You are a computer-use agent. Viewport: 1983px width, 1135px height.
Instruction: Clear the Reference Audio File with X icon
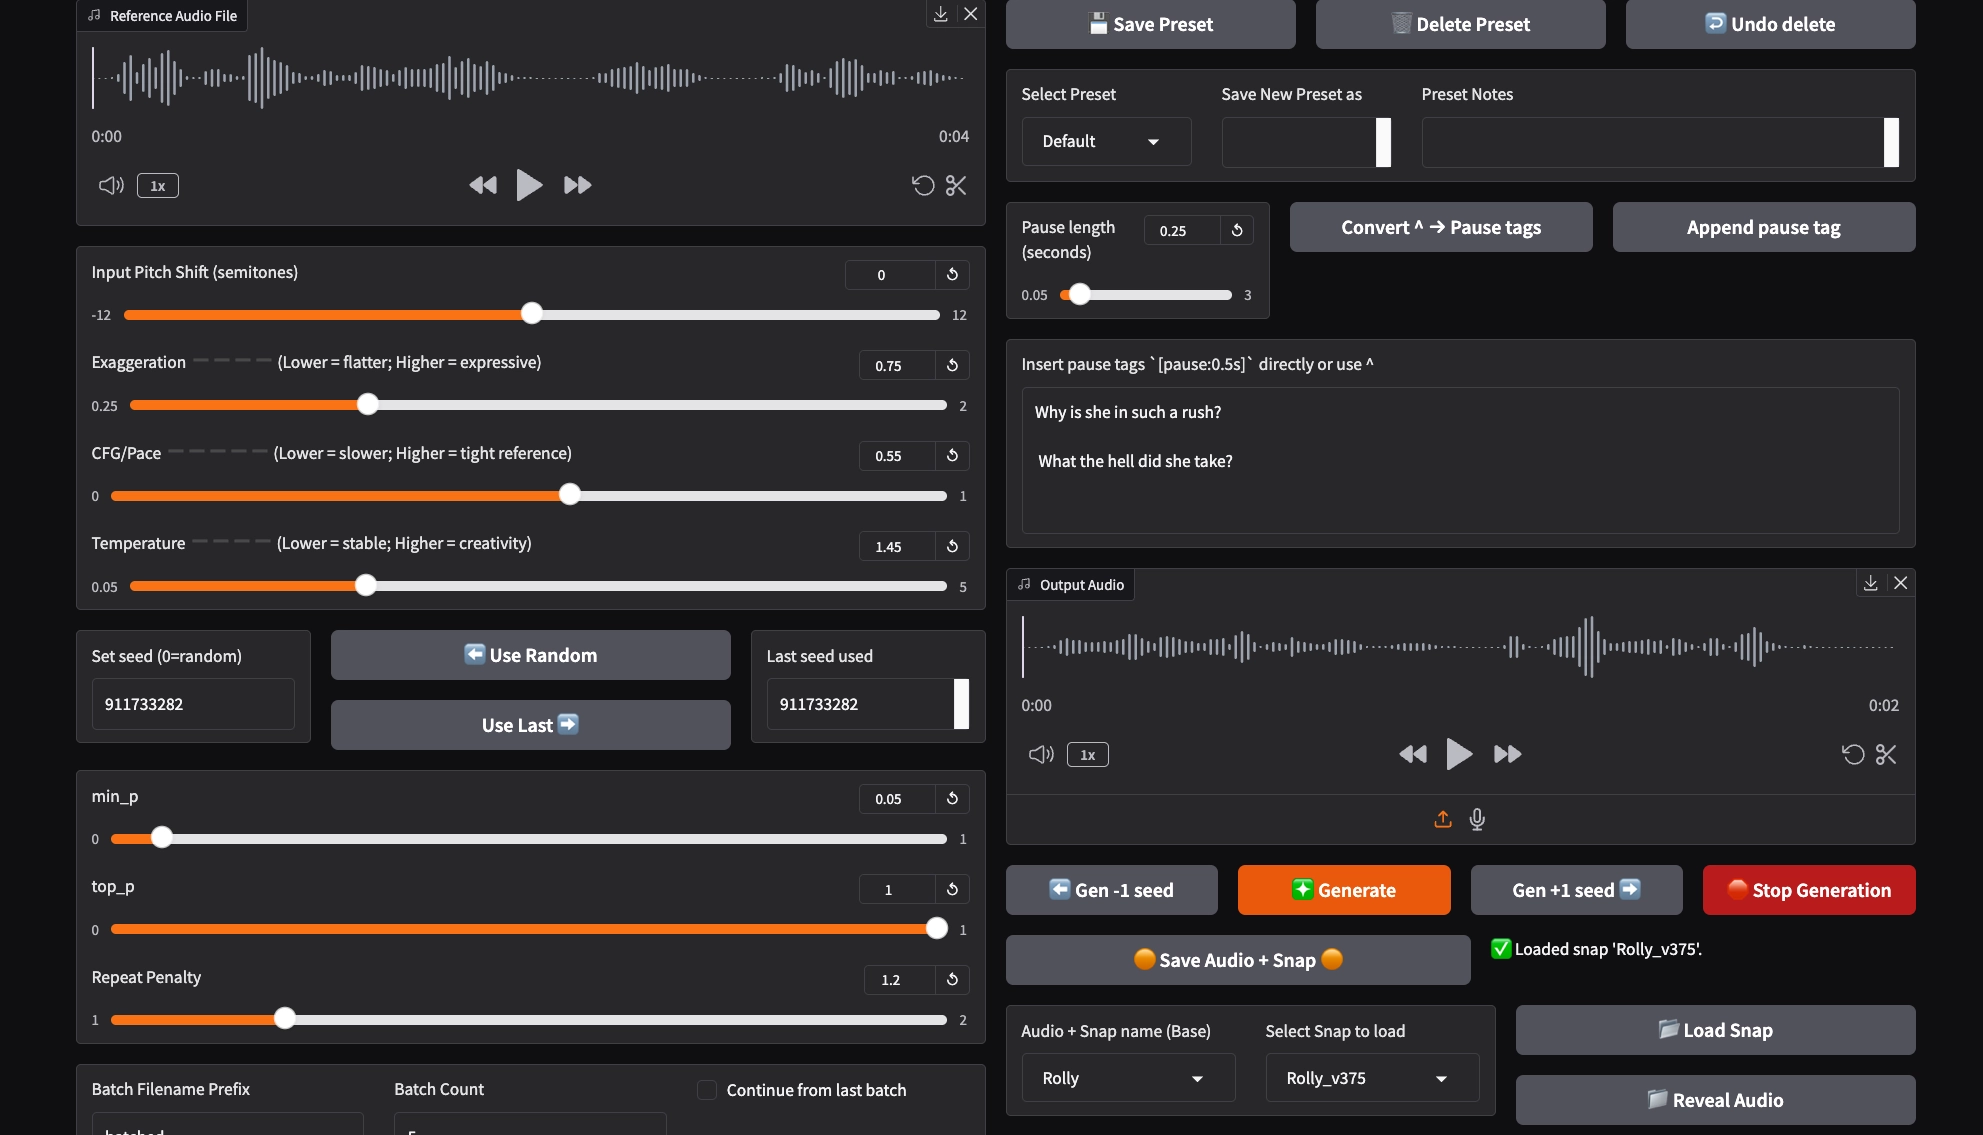970,14
